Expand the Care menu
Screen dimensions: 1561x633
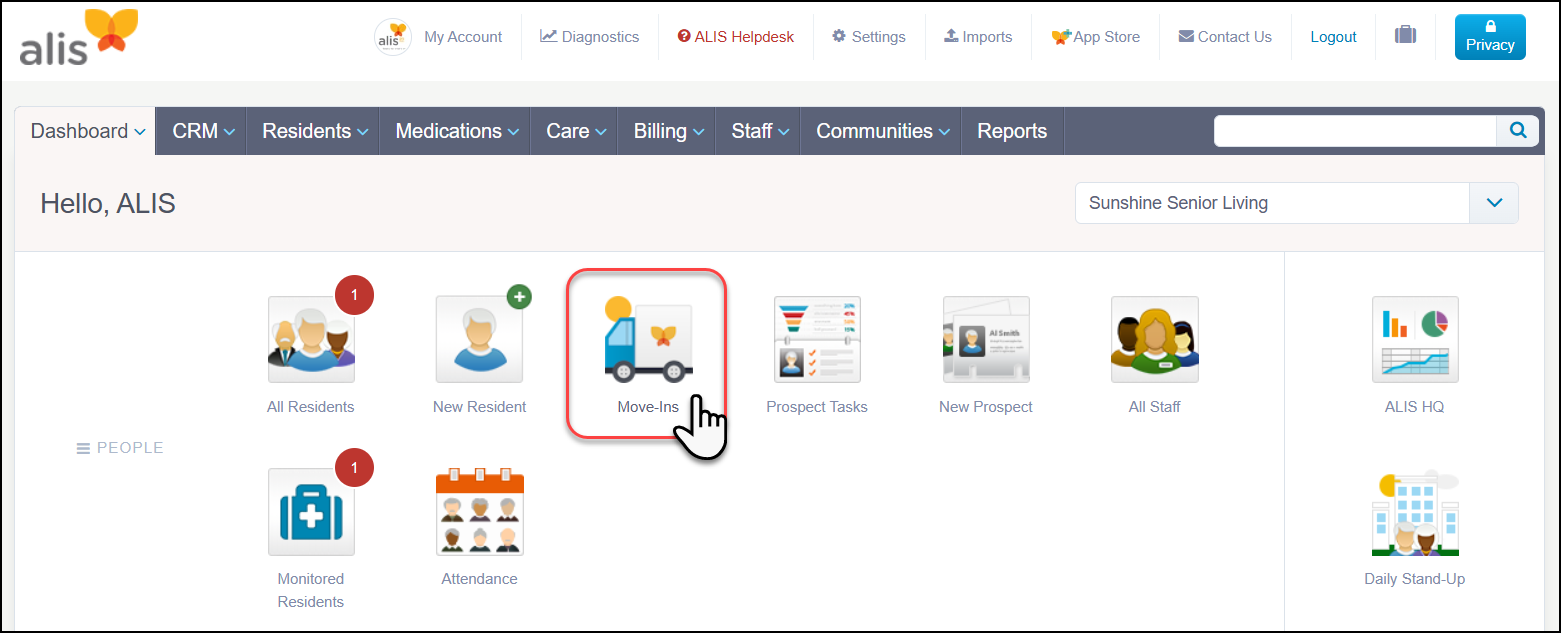pyautogui.click(x=576, y=131)
